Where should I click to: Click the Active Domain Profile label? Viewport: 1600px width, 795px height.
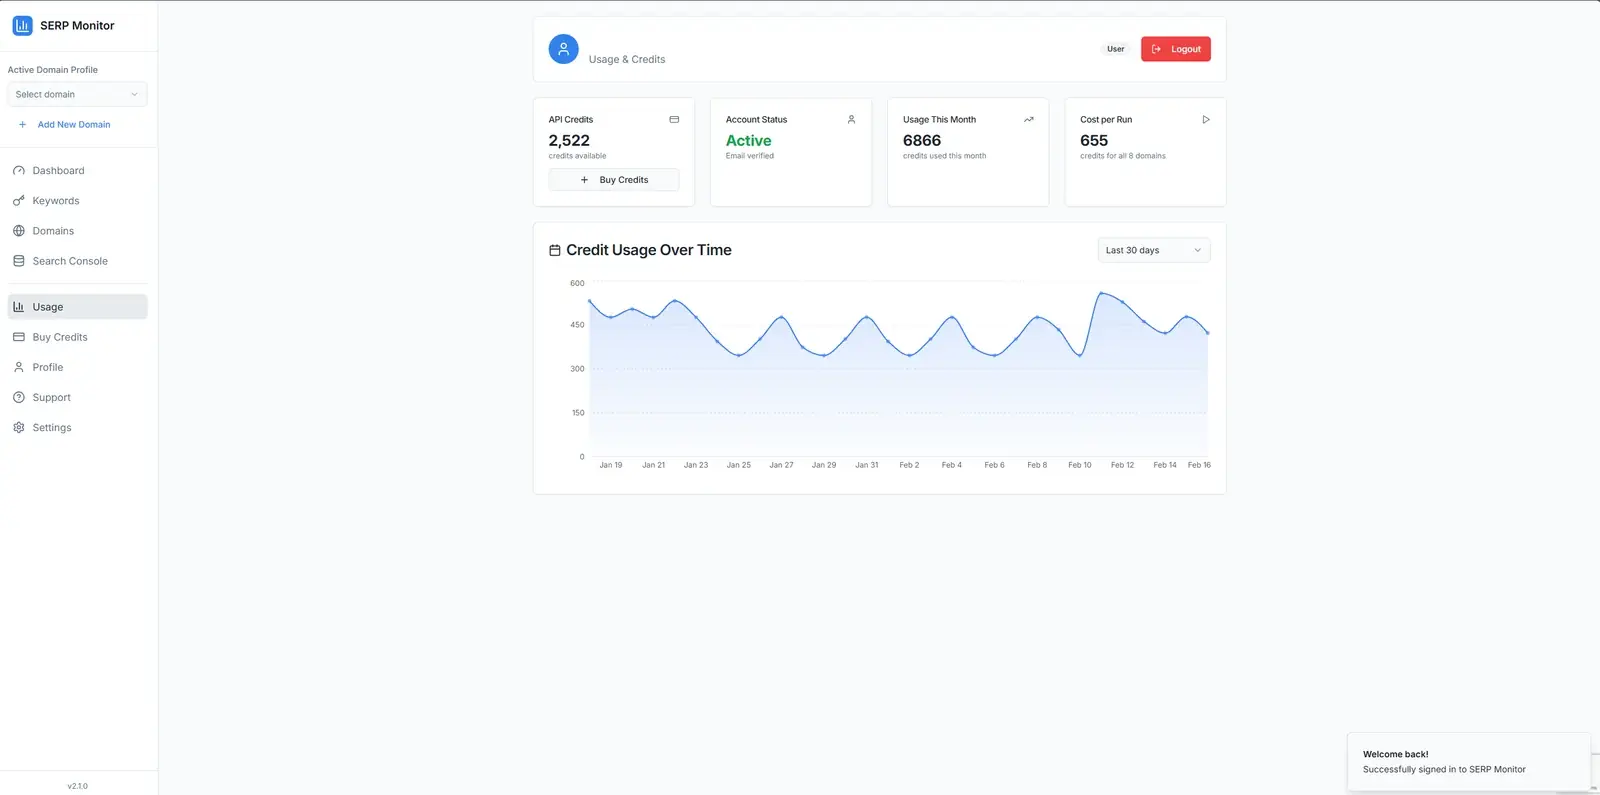click(53, 70)
